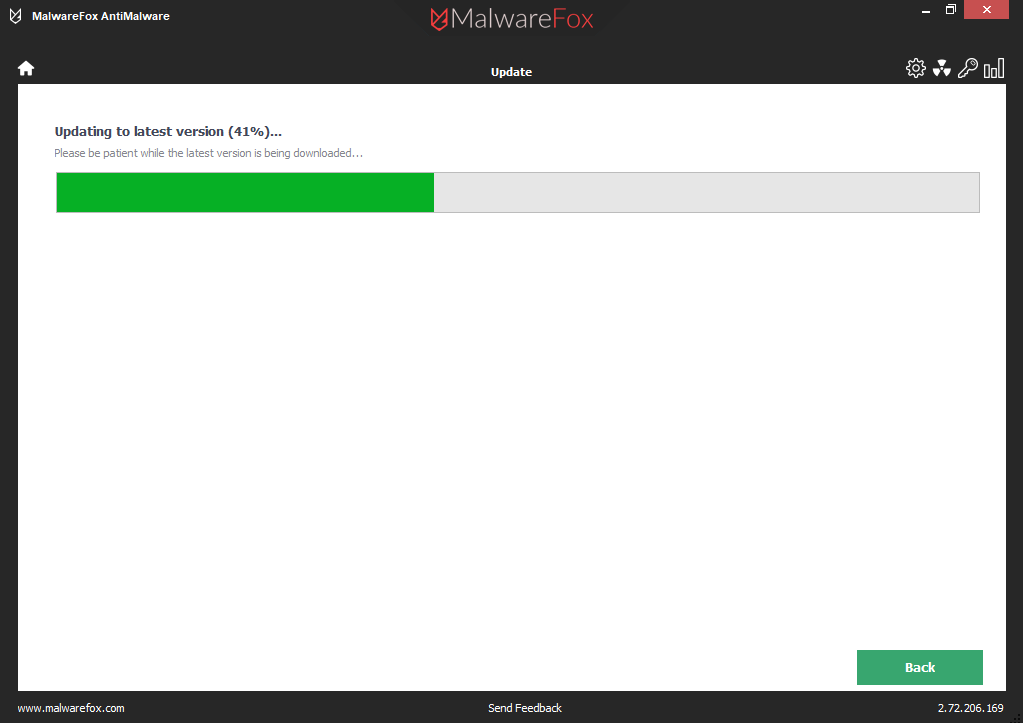Viewport: 1023px width, 723px height.
Task: Click the 'Please be patient' message text
Action: pos(208,153)
